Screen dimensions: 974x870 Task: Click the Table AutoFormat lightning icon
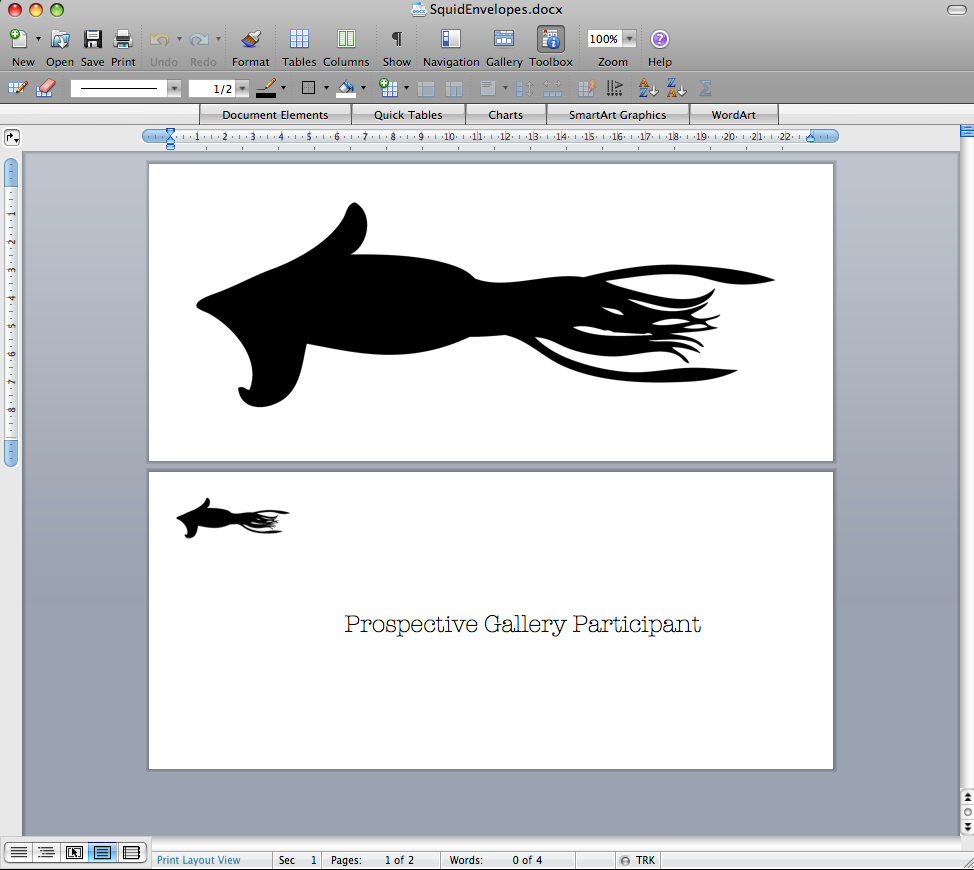586,89
